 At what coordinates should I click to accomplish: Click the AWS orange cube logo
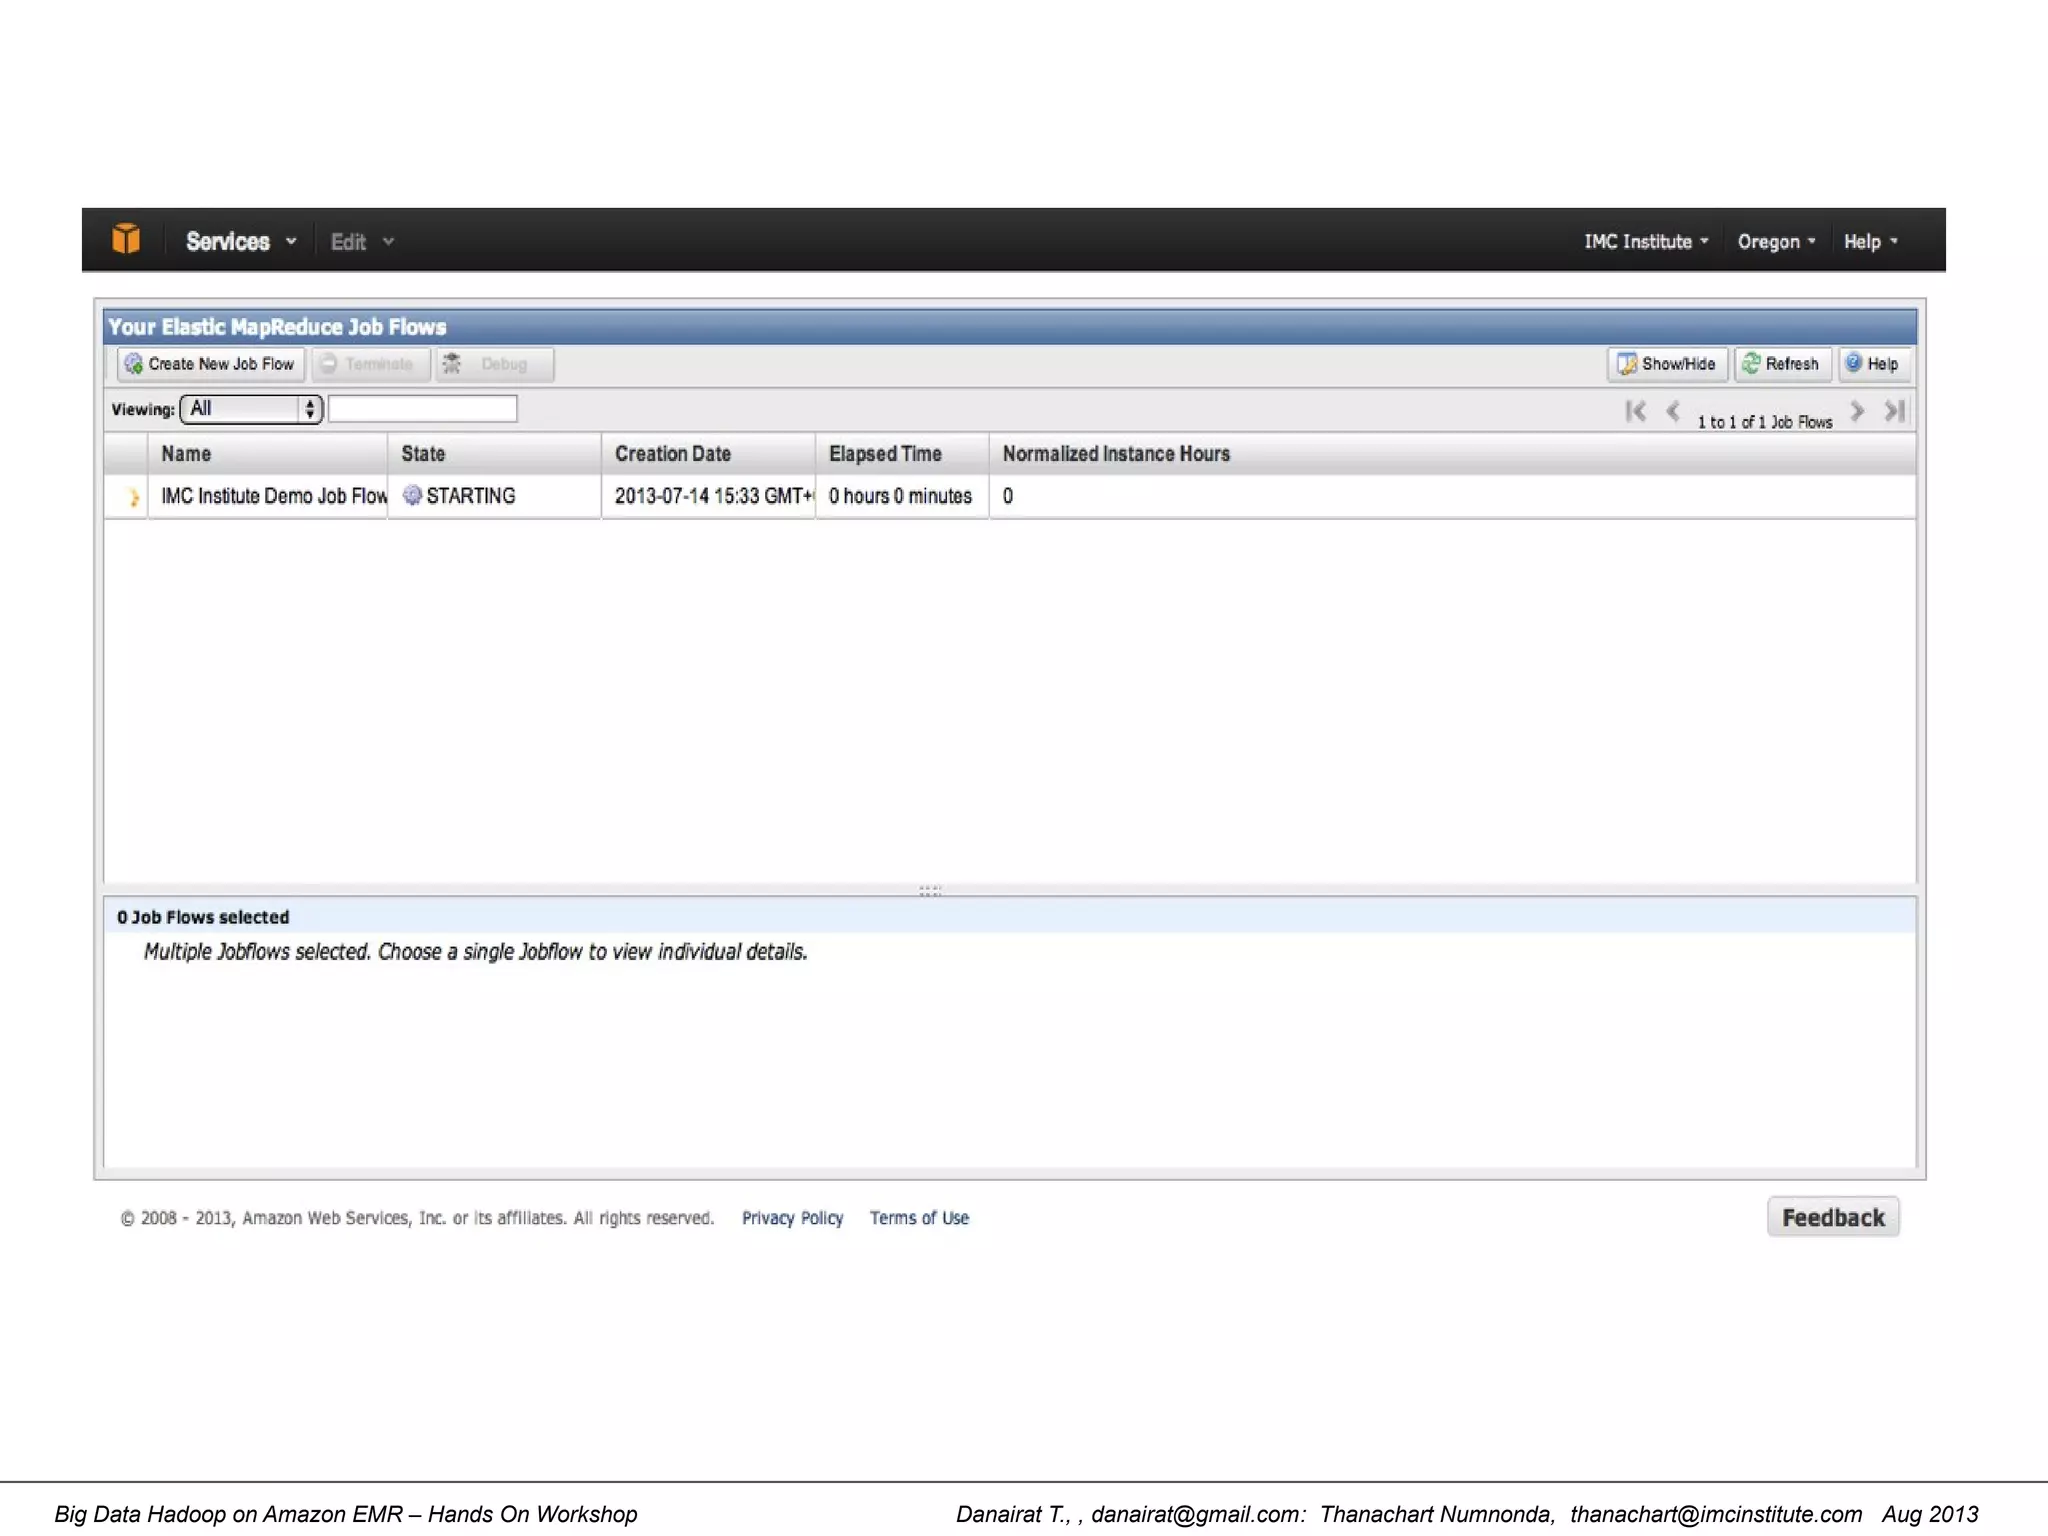126,240
